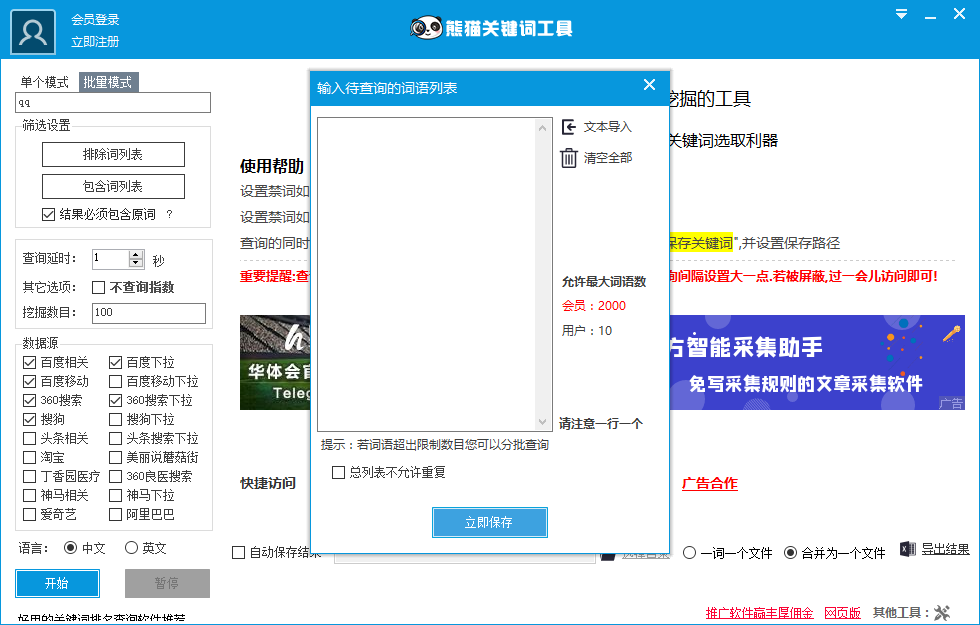Screen dimensions: 980x625
Task: Click the 华体会 ad banner image
Action: [275, 362]
